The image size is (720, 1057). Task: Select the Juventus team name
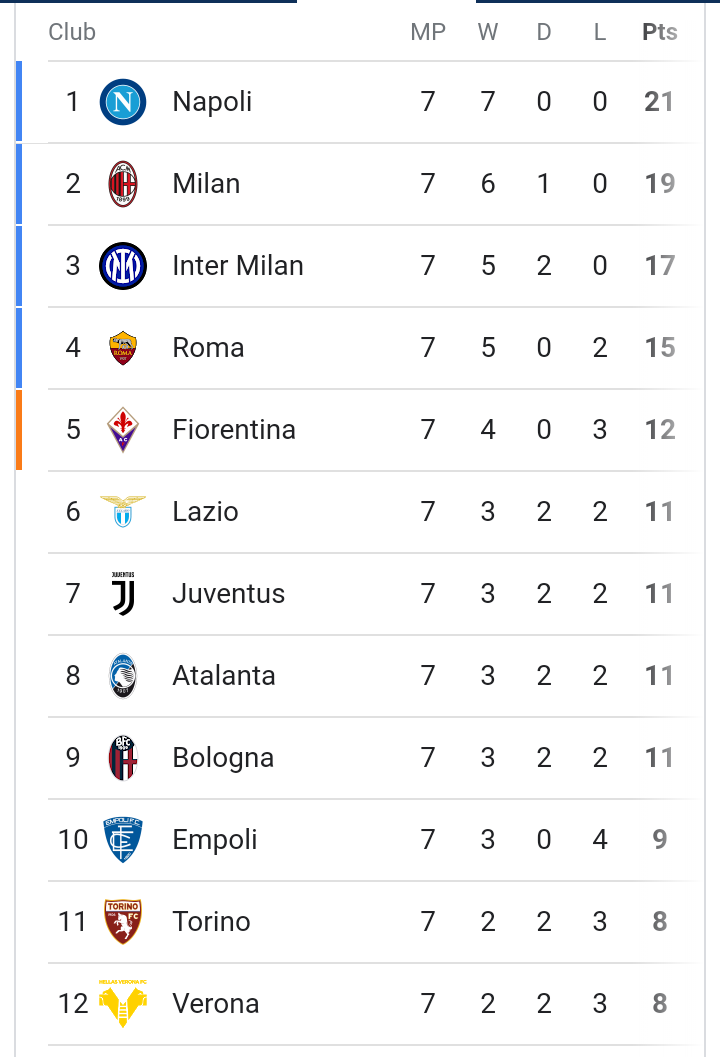pos(229,593)
